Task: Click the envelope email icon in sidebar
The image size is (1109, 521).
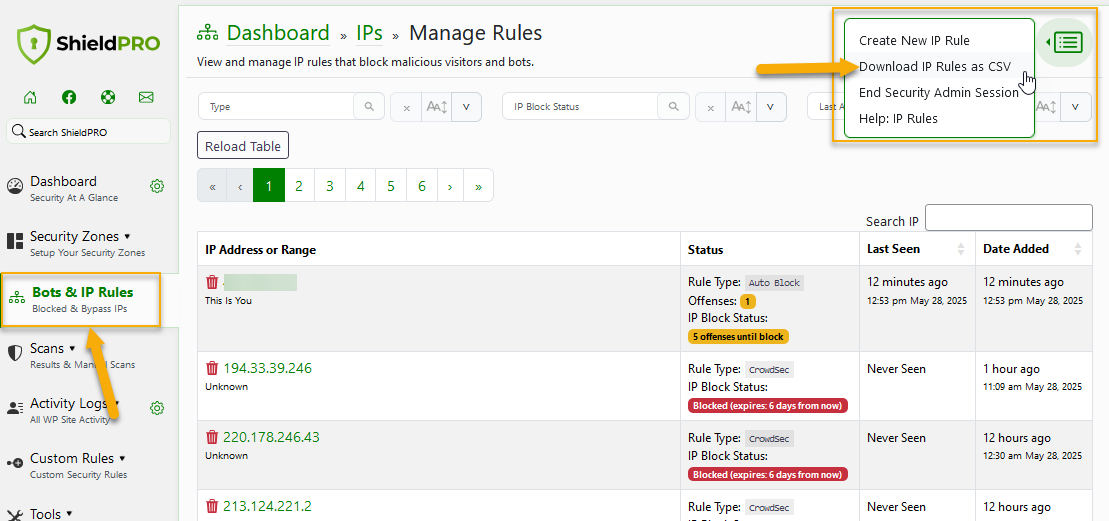Action: 146,98
